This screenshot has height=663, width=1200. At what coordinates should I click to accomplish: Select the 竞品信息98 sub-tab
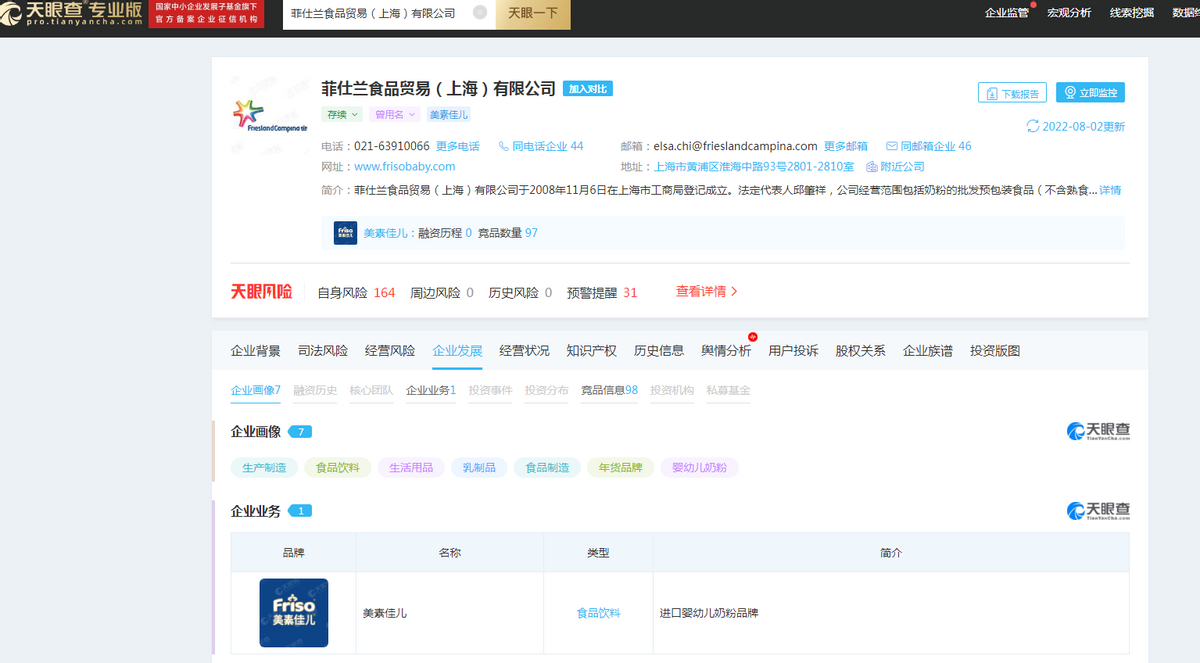[x=610, y=390]
